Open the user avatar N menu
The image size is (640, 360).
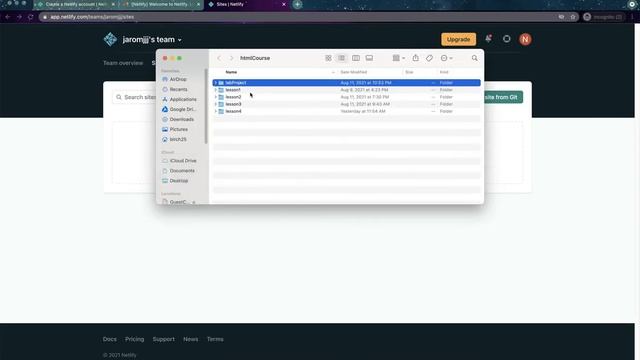(525, 39)
